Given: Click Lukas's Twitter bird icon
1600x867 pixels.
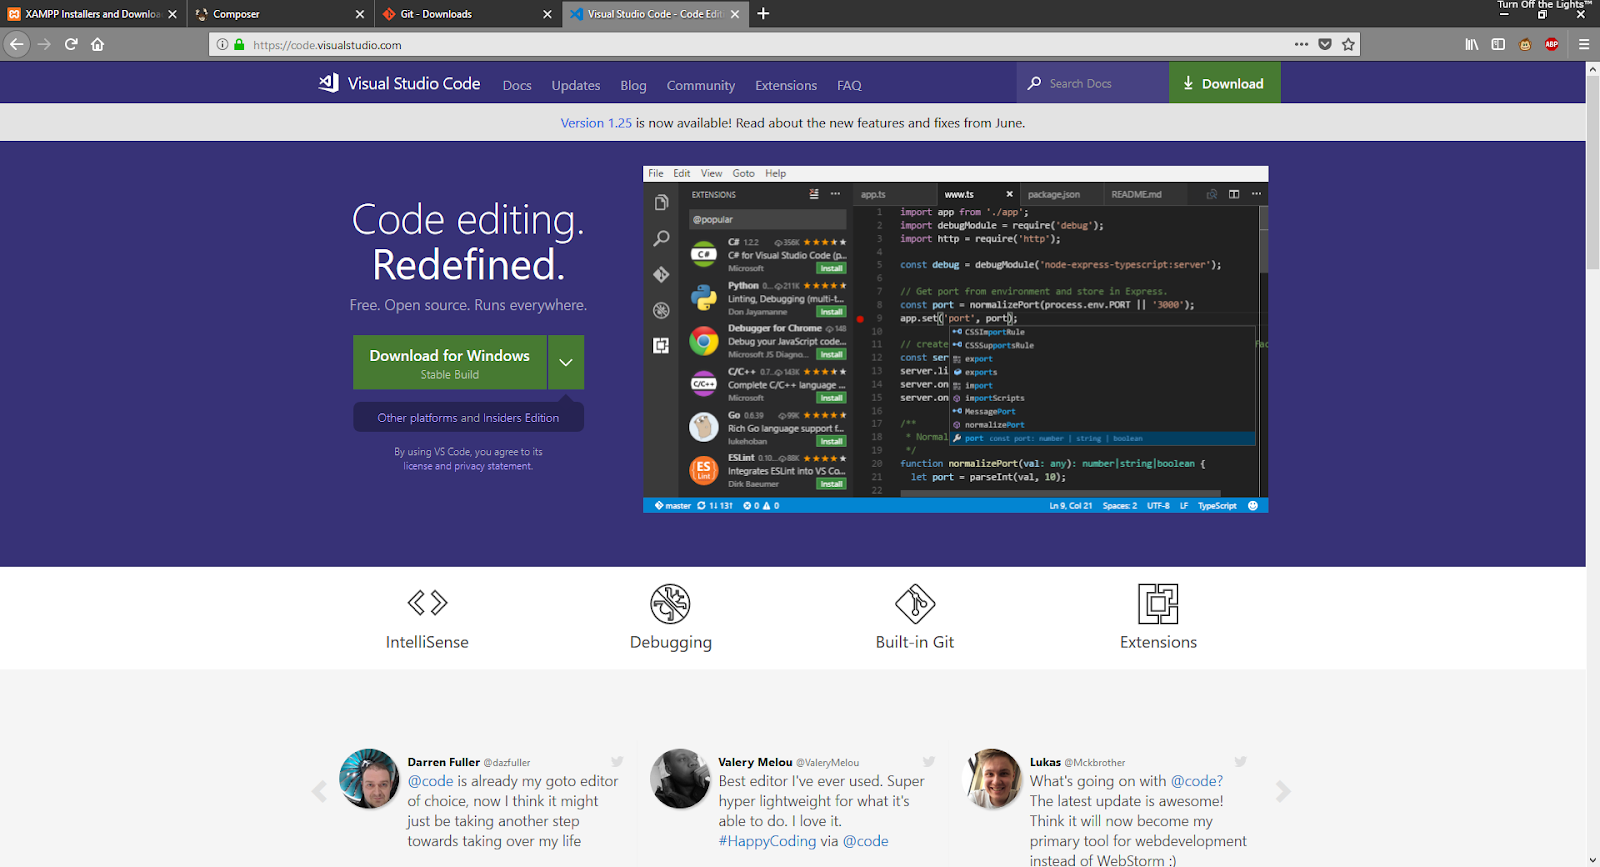Looking at the screenshot, I should coord(1241,762).
